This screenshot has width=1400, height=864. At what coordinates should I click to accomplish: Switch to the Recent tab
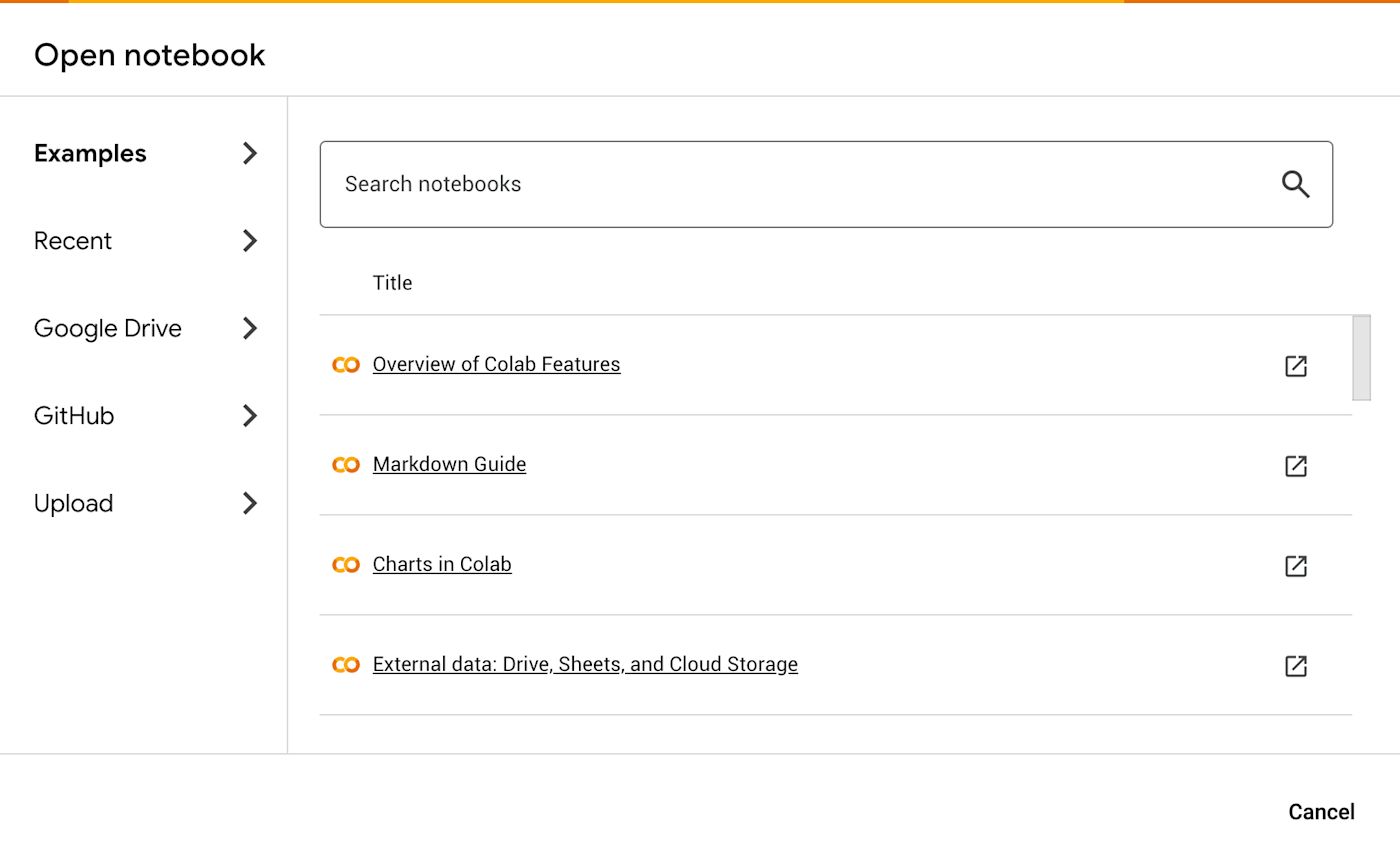(73, 241)
